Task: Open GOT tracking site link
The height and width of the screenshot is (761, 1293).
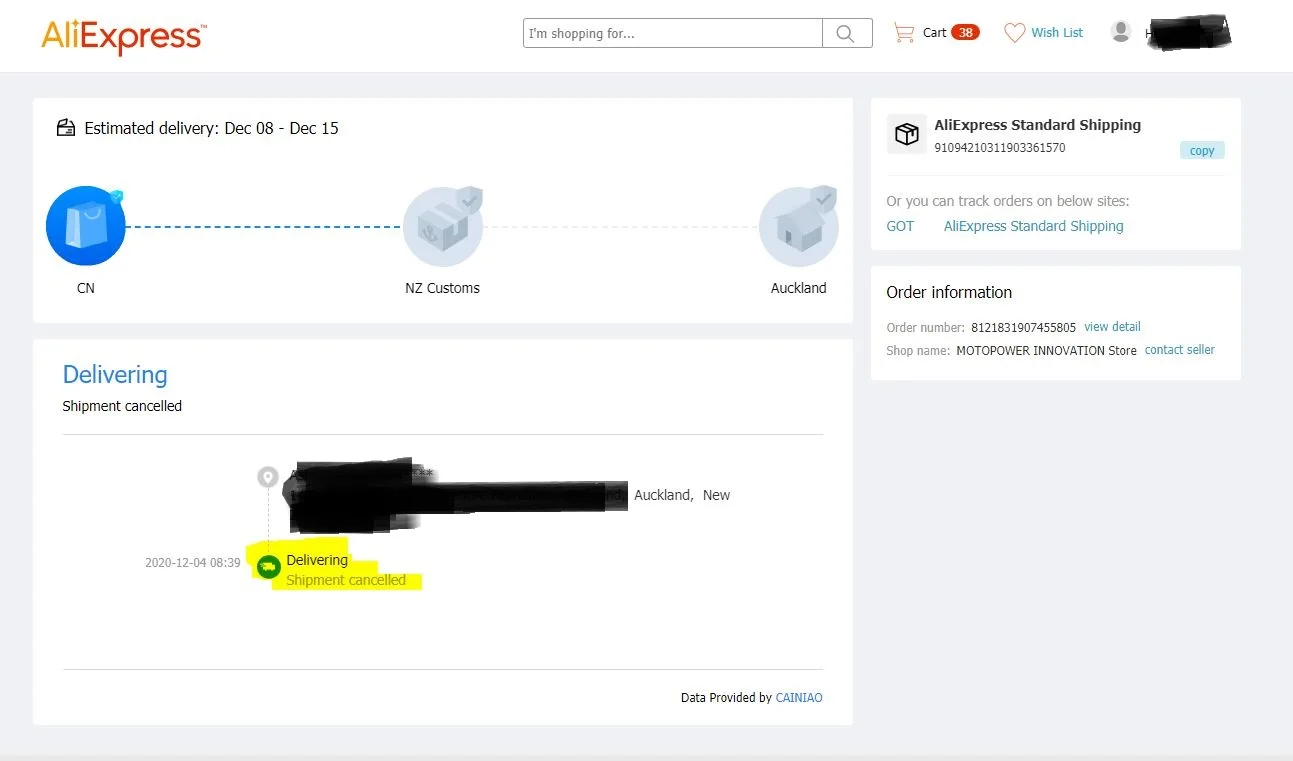Action: coord(900,226)
